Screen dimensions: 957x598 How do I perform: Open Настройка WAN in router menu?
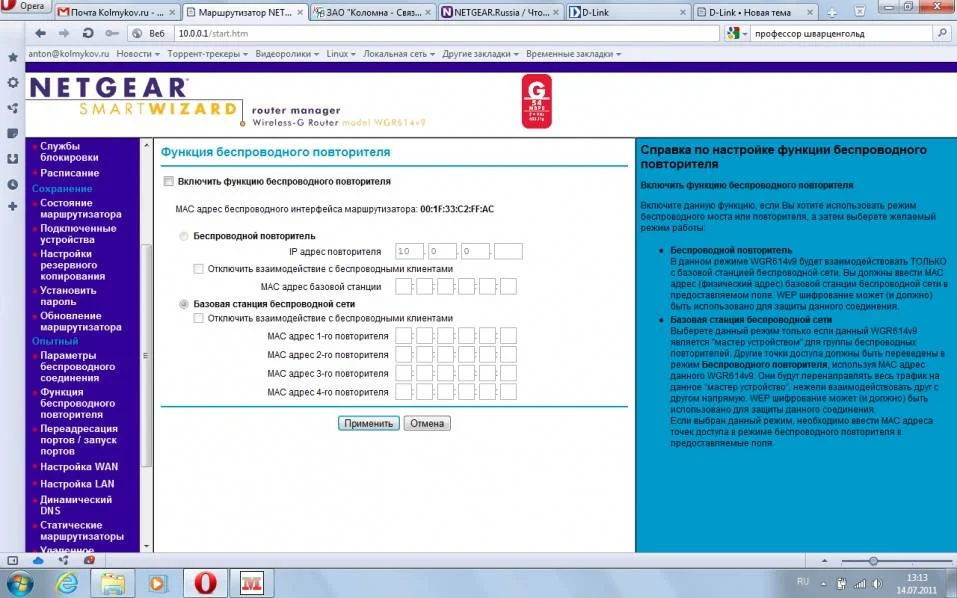coord(79,467)
